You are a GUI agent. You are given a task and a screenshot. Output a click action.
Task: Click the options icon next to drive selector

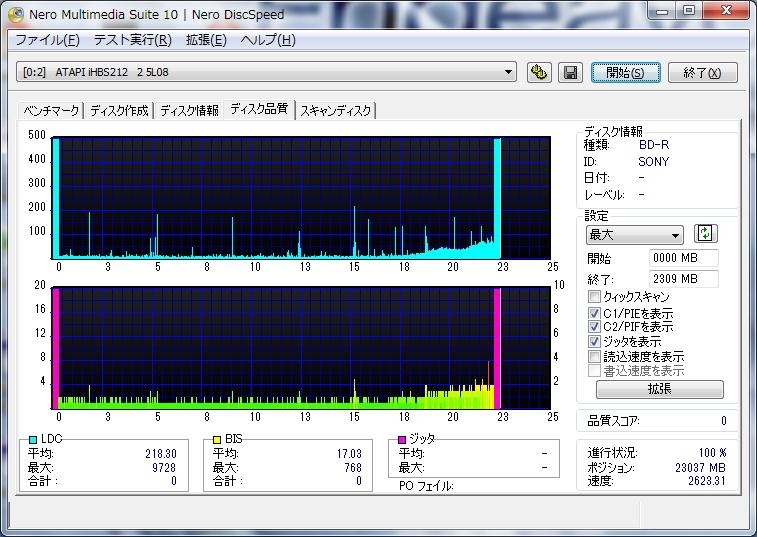point(539,72)
